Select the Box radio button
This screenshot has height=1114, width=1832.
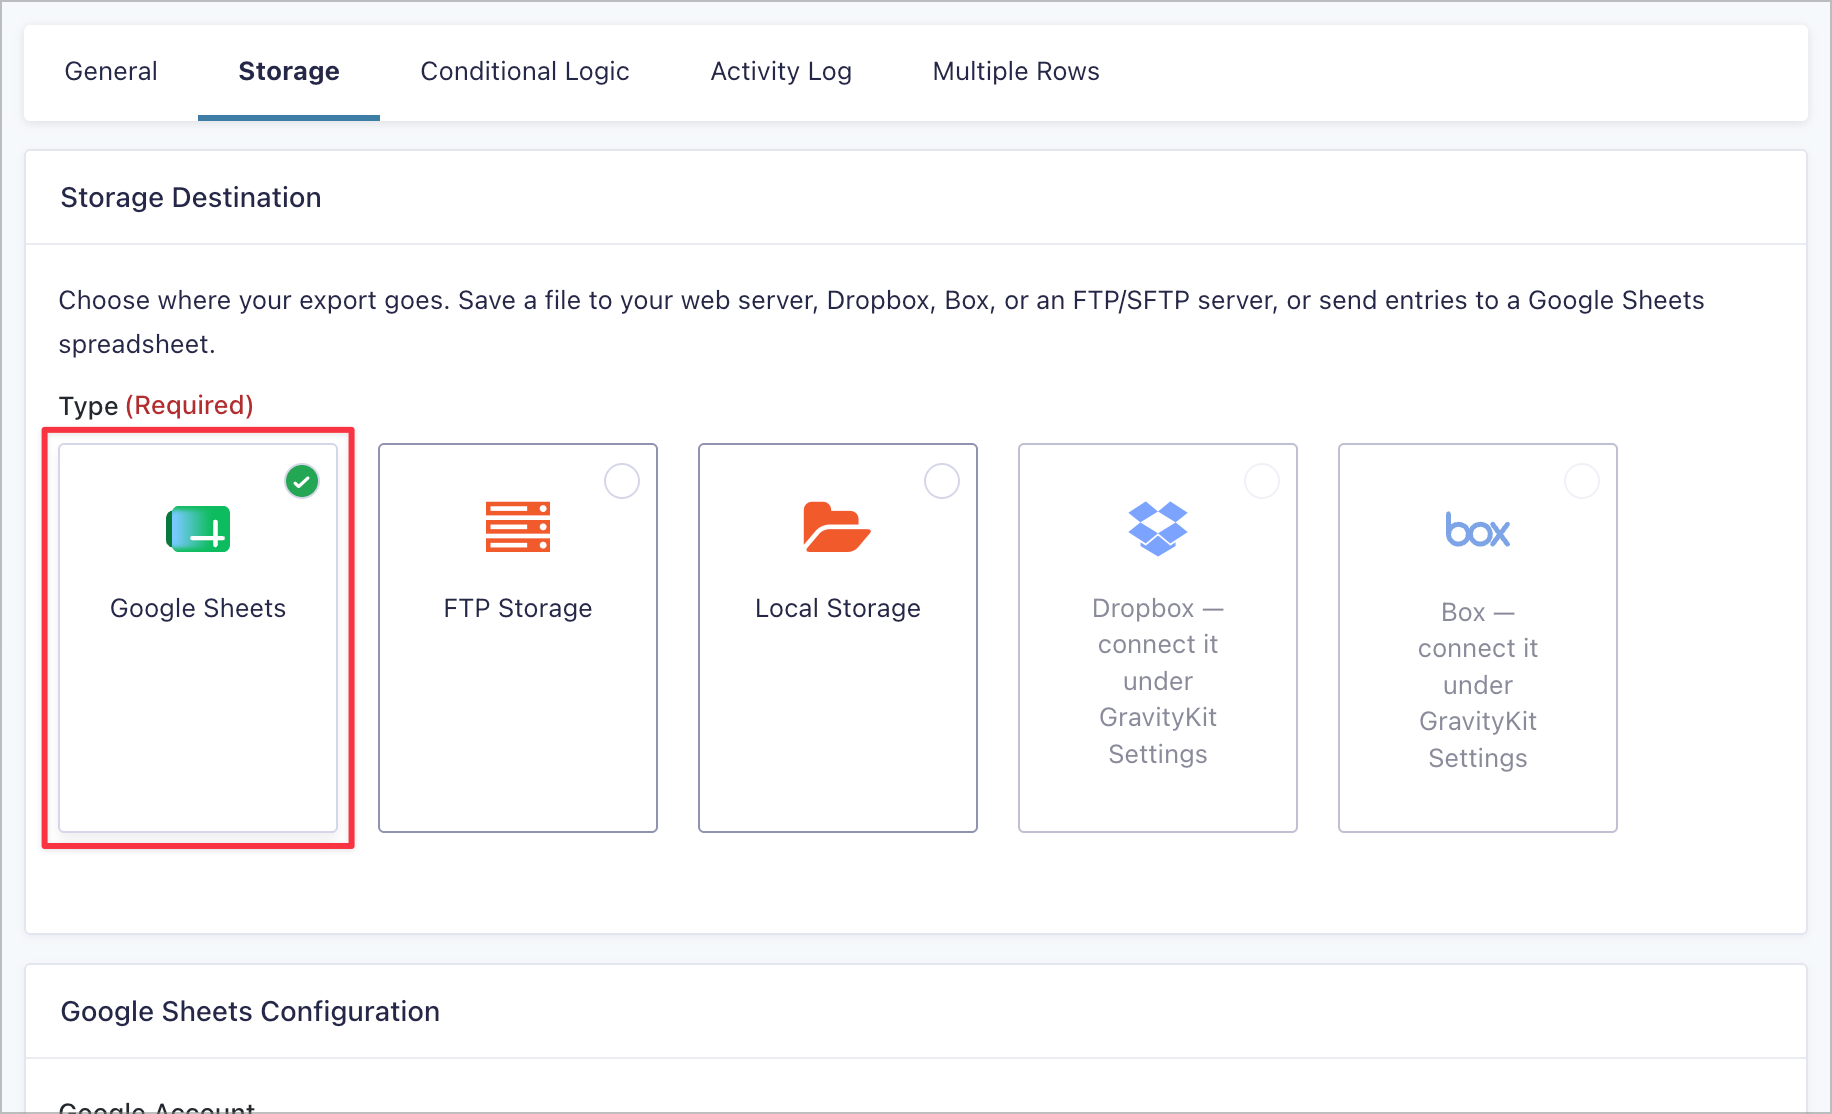[x=1582, y=481]
